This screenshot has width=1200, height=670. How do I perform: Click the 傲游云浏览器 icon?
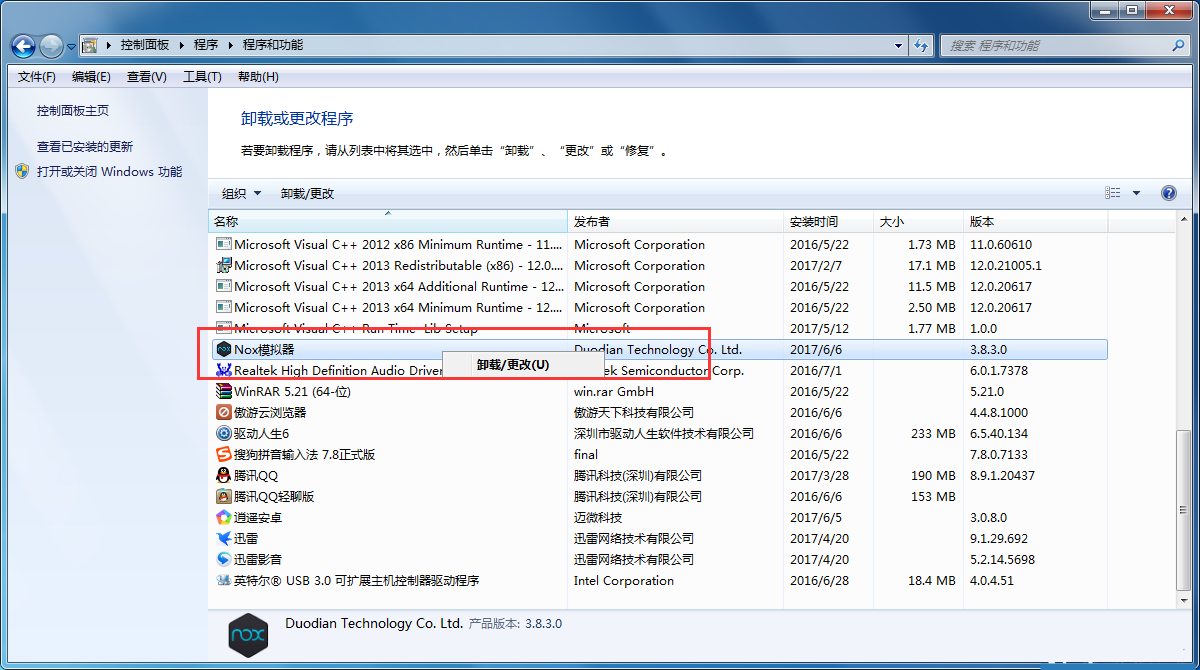tap(224, 412)
